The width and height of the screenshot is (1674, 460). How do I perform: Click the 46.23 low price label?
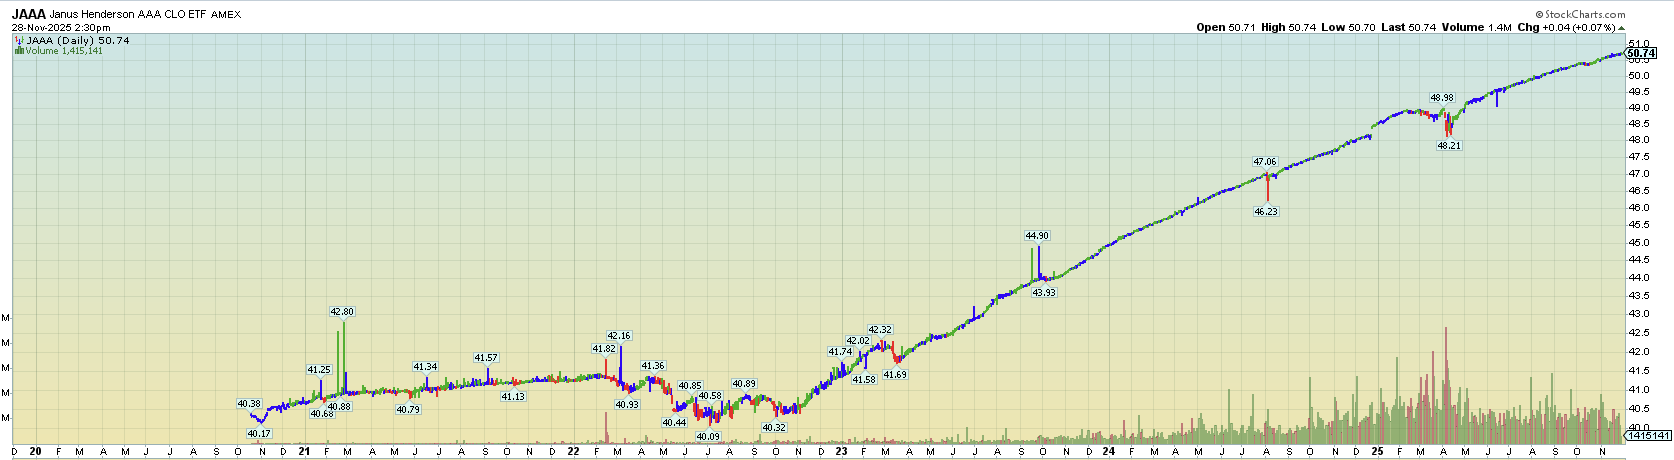1266,212
